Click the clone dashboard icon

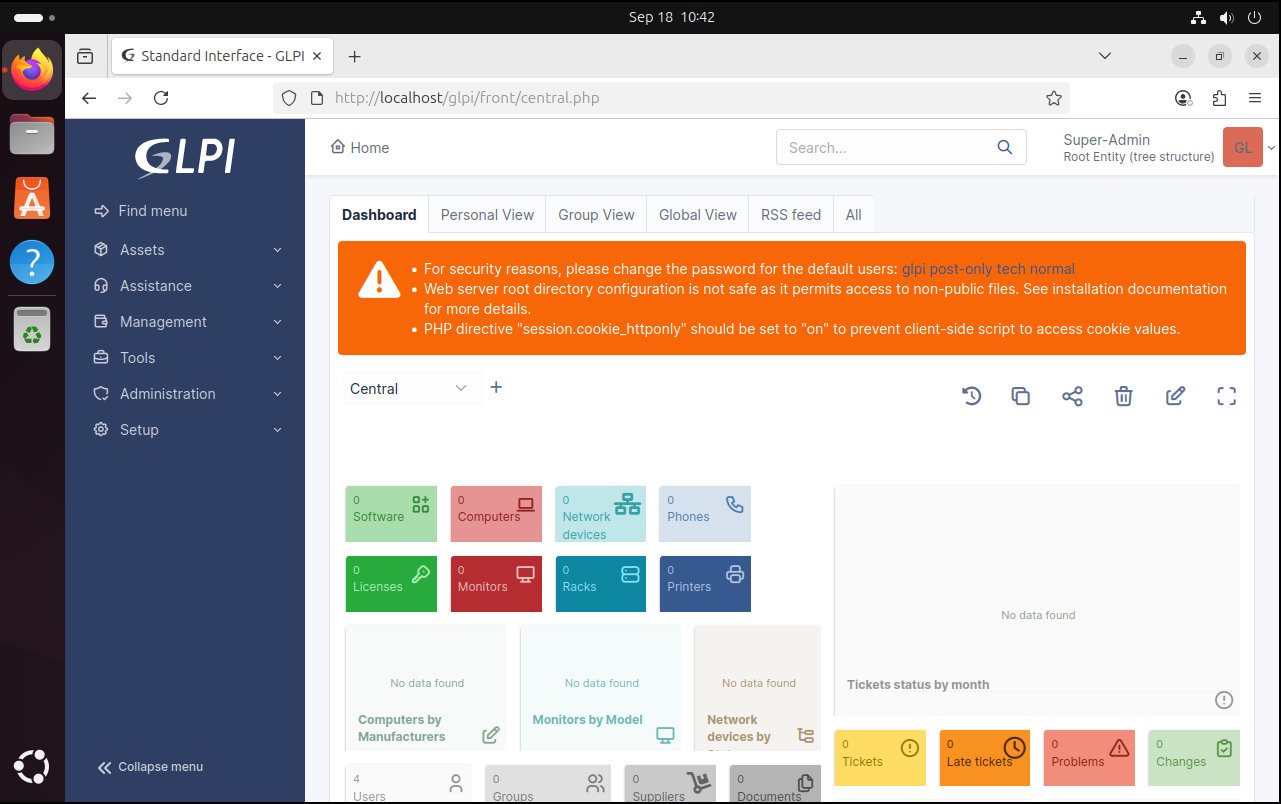(x=1020, y=396)
